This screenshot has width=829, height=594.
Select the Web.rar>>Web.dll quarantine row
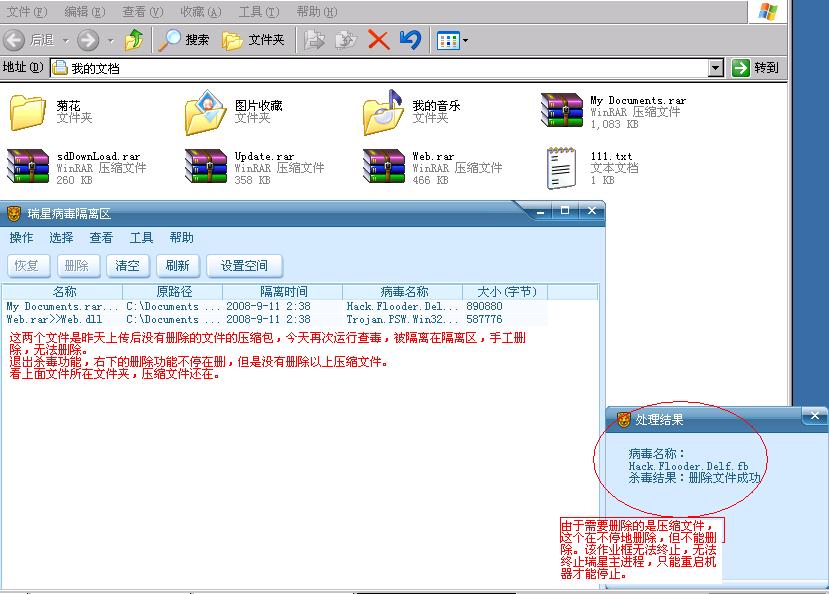[x=276, y=319]
